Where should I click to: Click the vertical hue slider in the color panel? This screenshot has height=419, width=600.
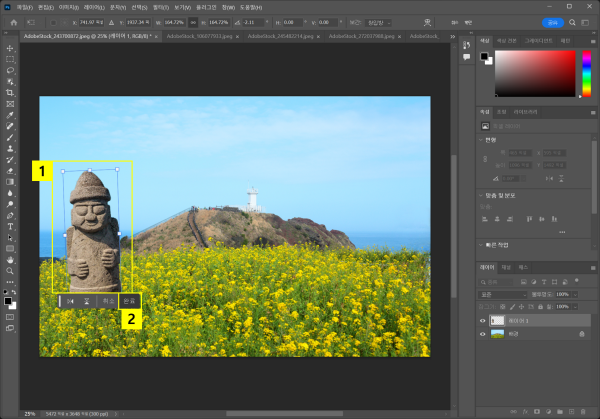click(585, 72)
